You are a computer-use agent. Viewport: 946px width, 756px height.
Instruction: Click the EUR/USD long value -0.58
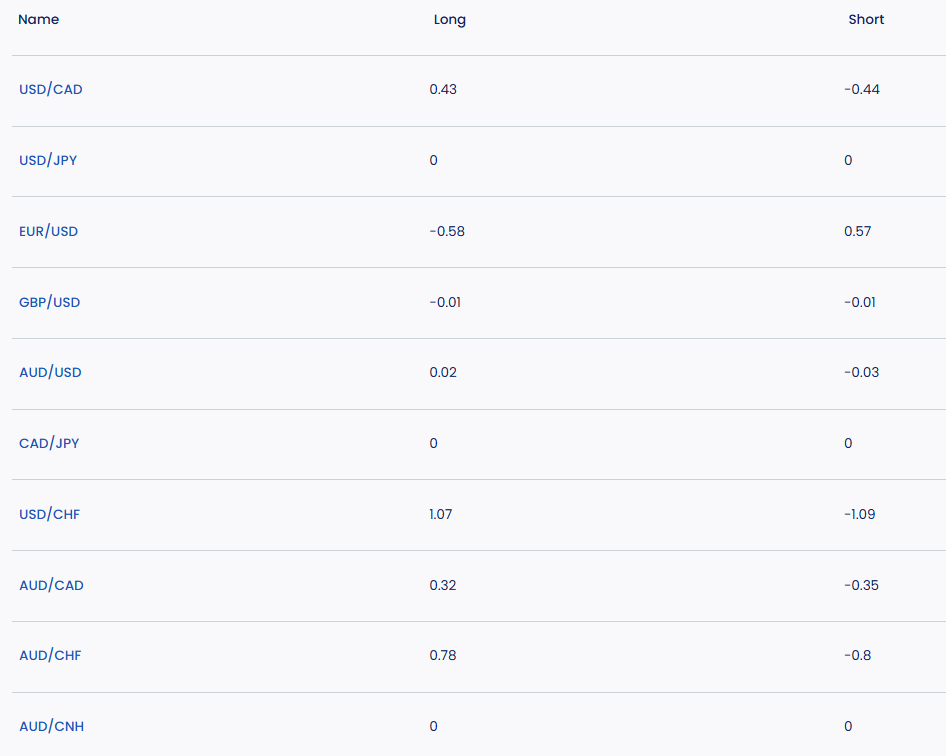coord(447,232)
